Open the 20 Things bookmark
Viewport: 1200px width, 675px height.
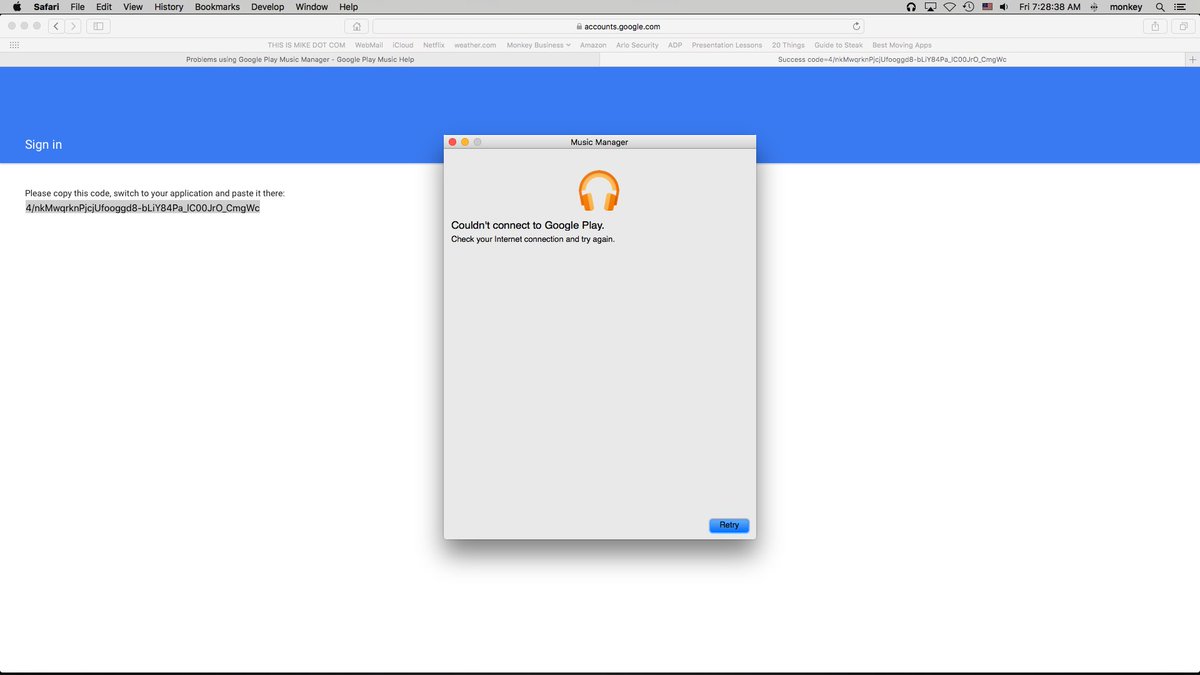pos(788,45)
